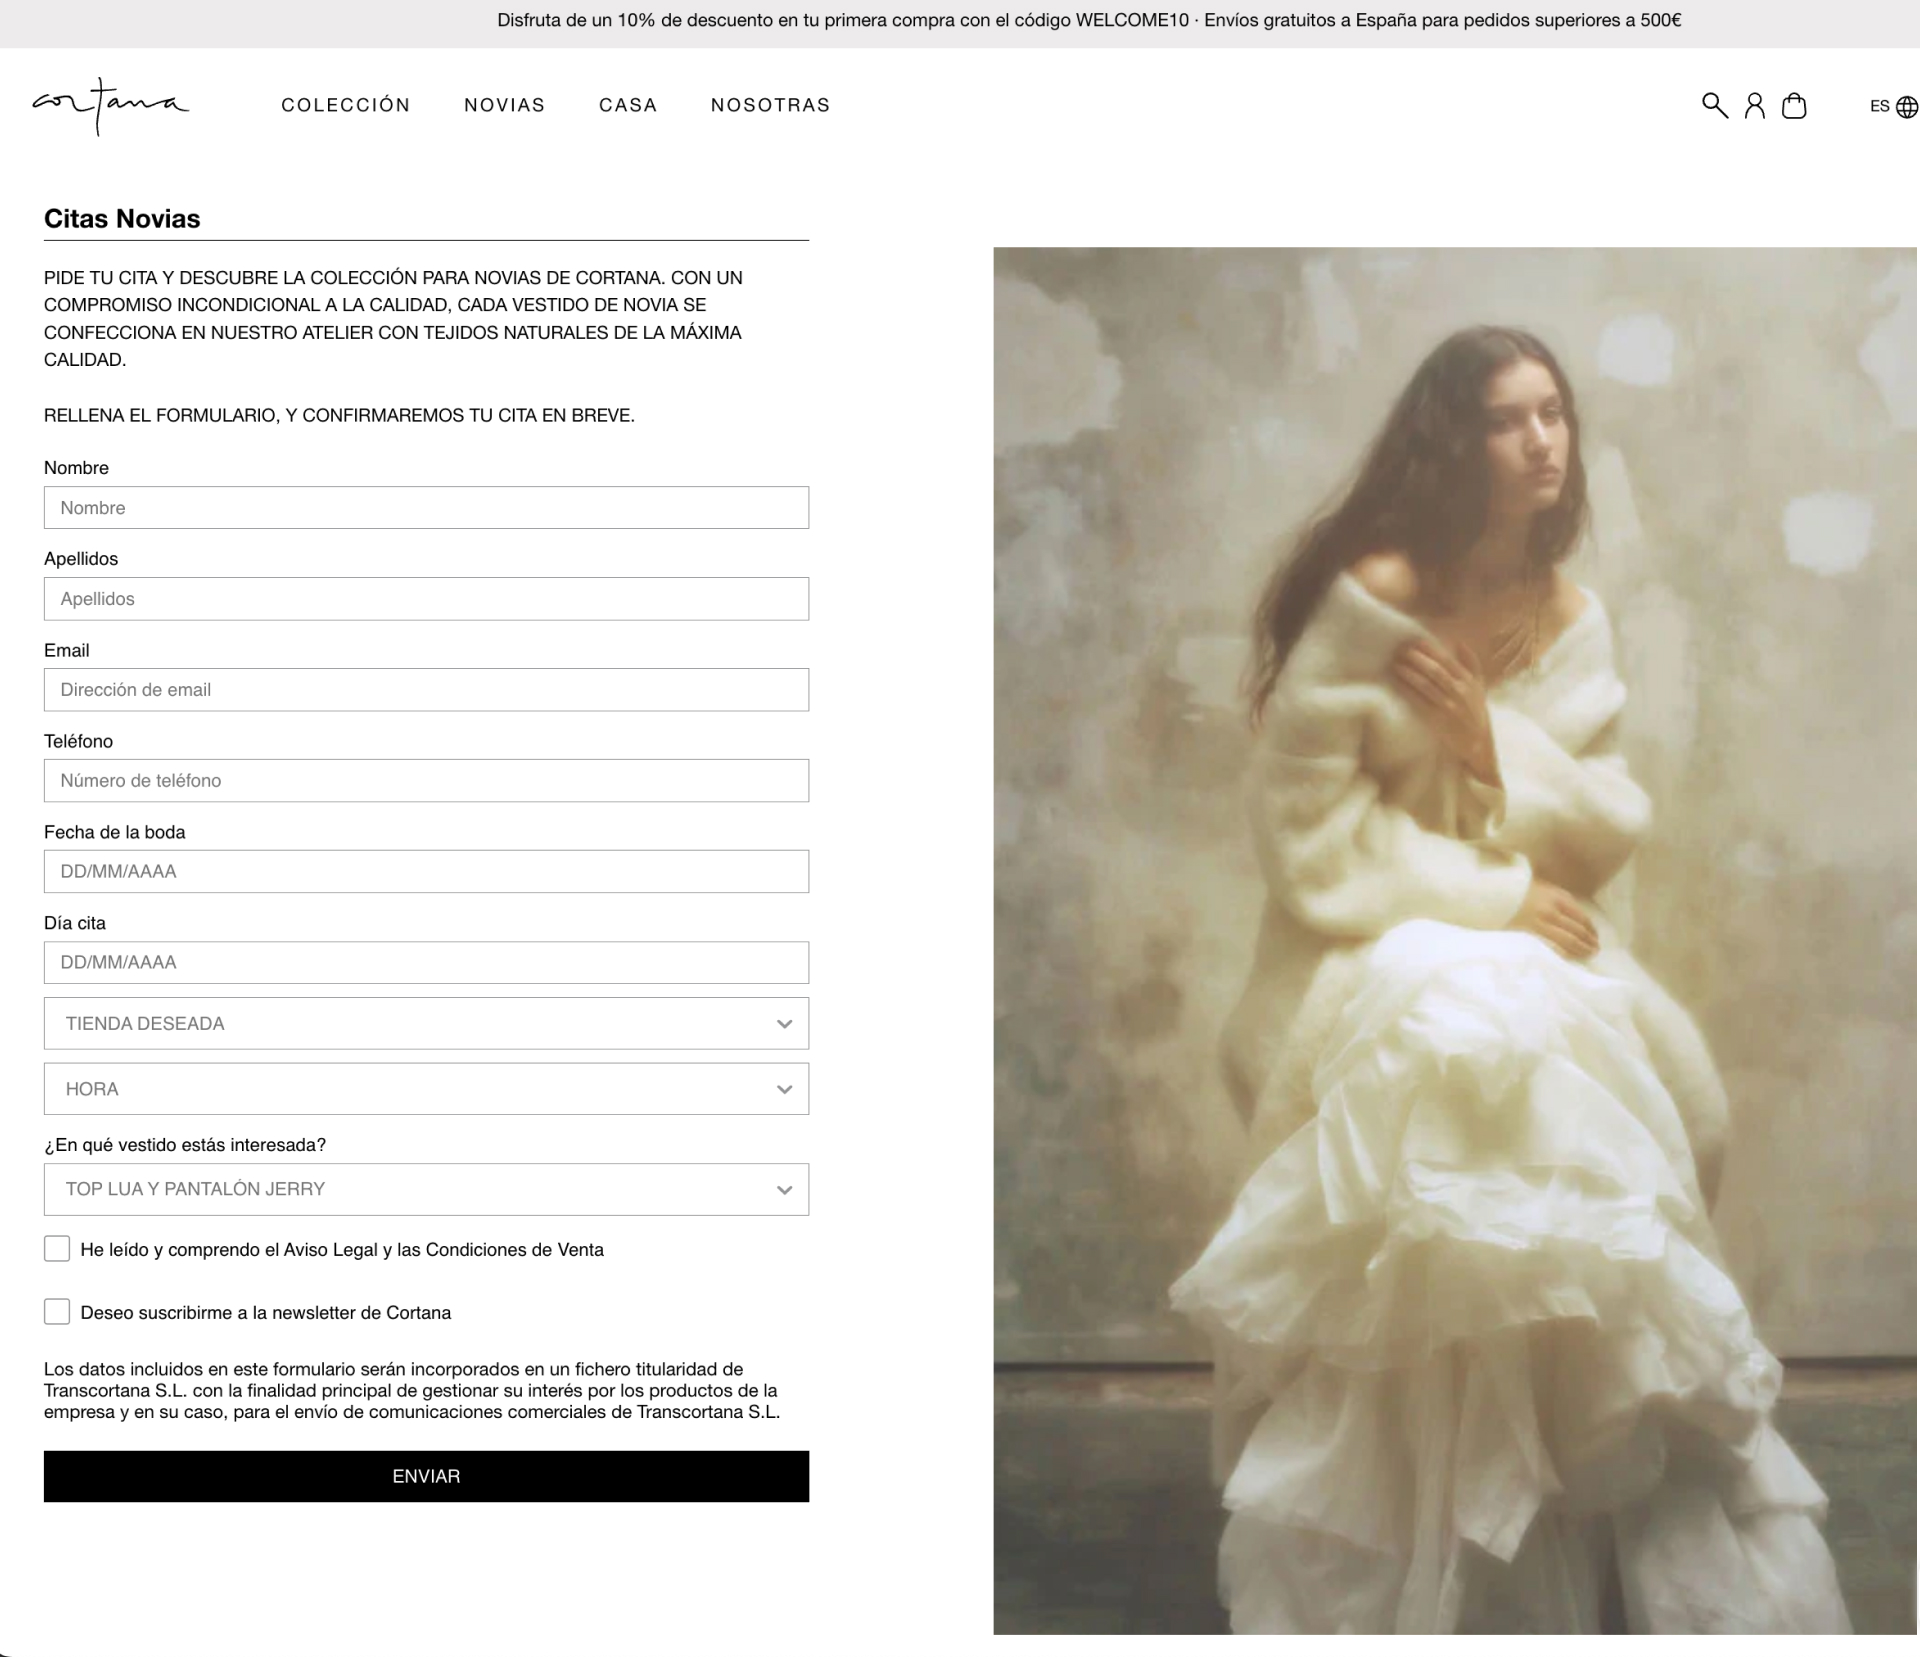Click the Cortana logo

click(x=110, y=105)
